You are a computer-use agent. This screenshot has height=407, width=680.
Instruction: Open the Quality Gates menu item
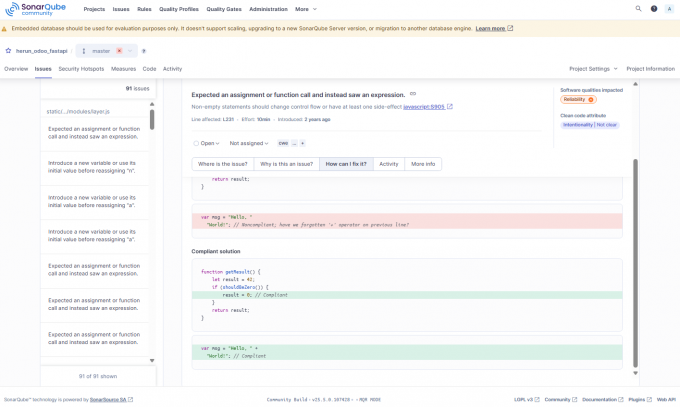[x=222, y=8]
